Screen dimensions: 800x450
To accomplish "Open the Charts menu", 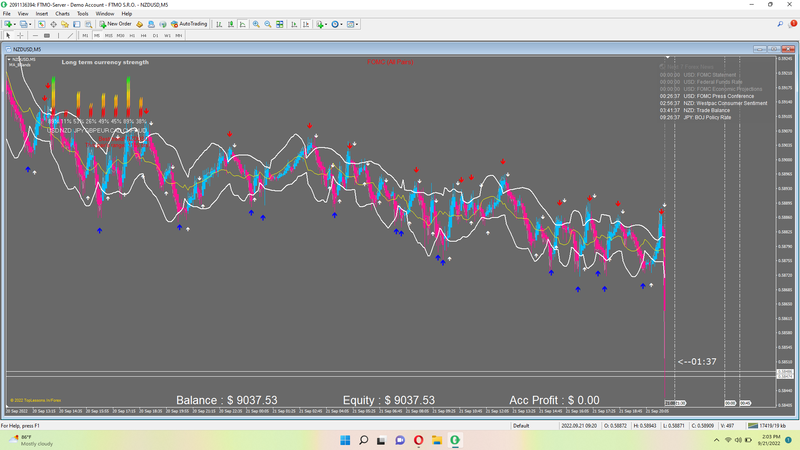I will tap(62, 13).
